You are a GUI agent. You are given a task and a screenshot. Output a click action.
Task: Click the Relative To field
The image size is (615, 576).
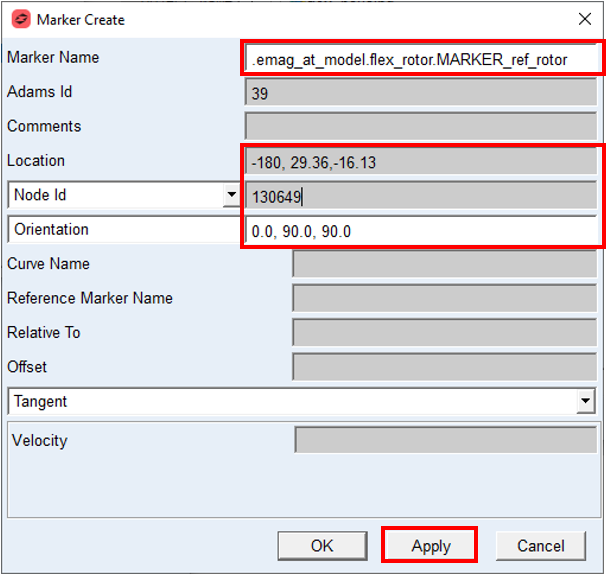click(445, 333)
